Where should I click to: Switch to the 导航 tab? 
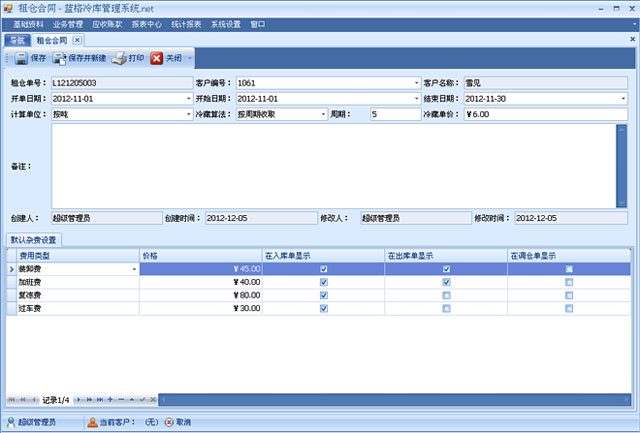(18, 40)
